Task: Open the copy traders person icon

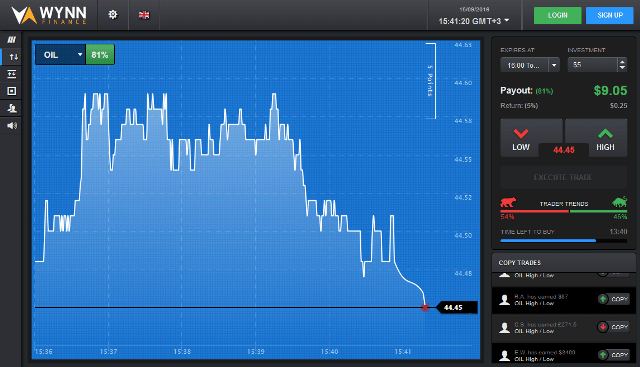Action: [x=12, y=108]
